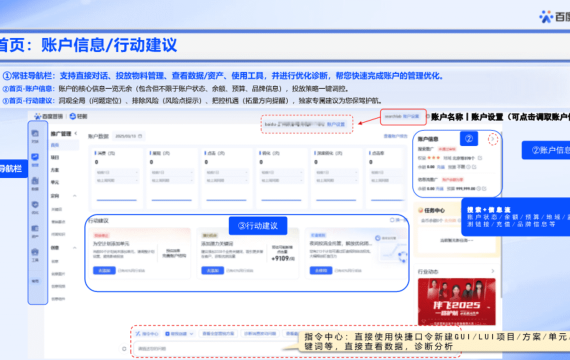Click the 任务中心 panel heading
570x360 pixels.
(x=434, y=210)
